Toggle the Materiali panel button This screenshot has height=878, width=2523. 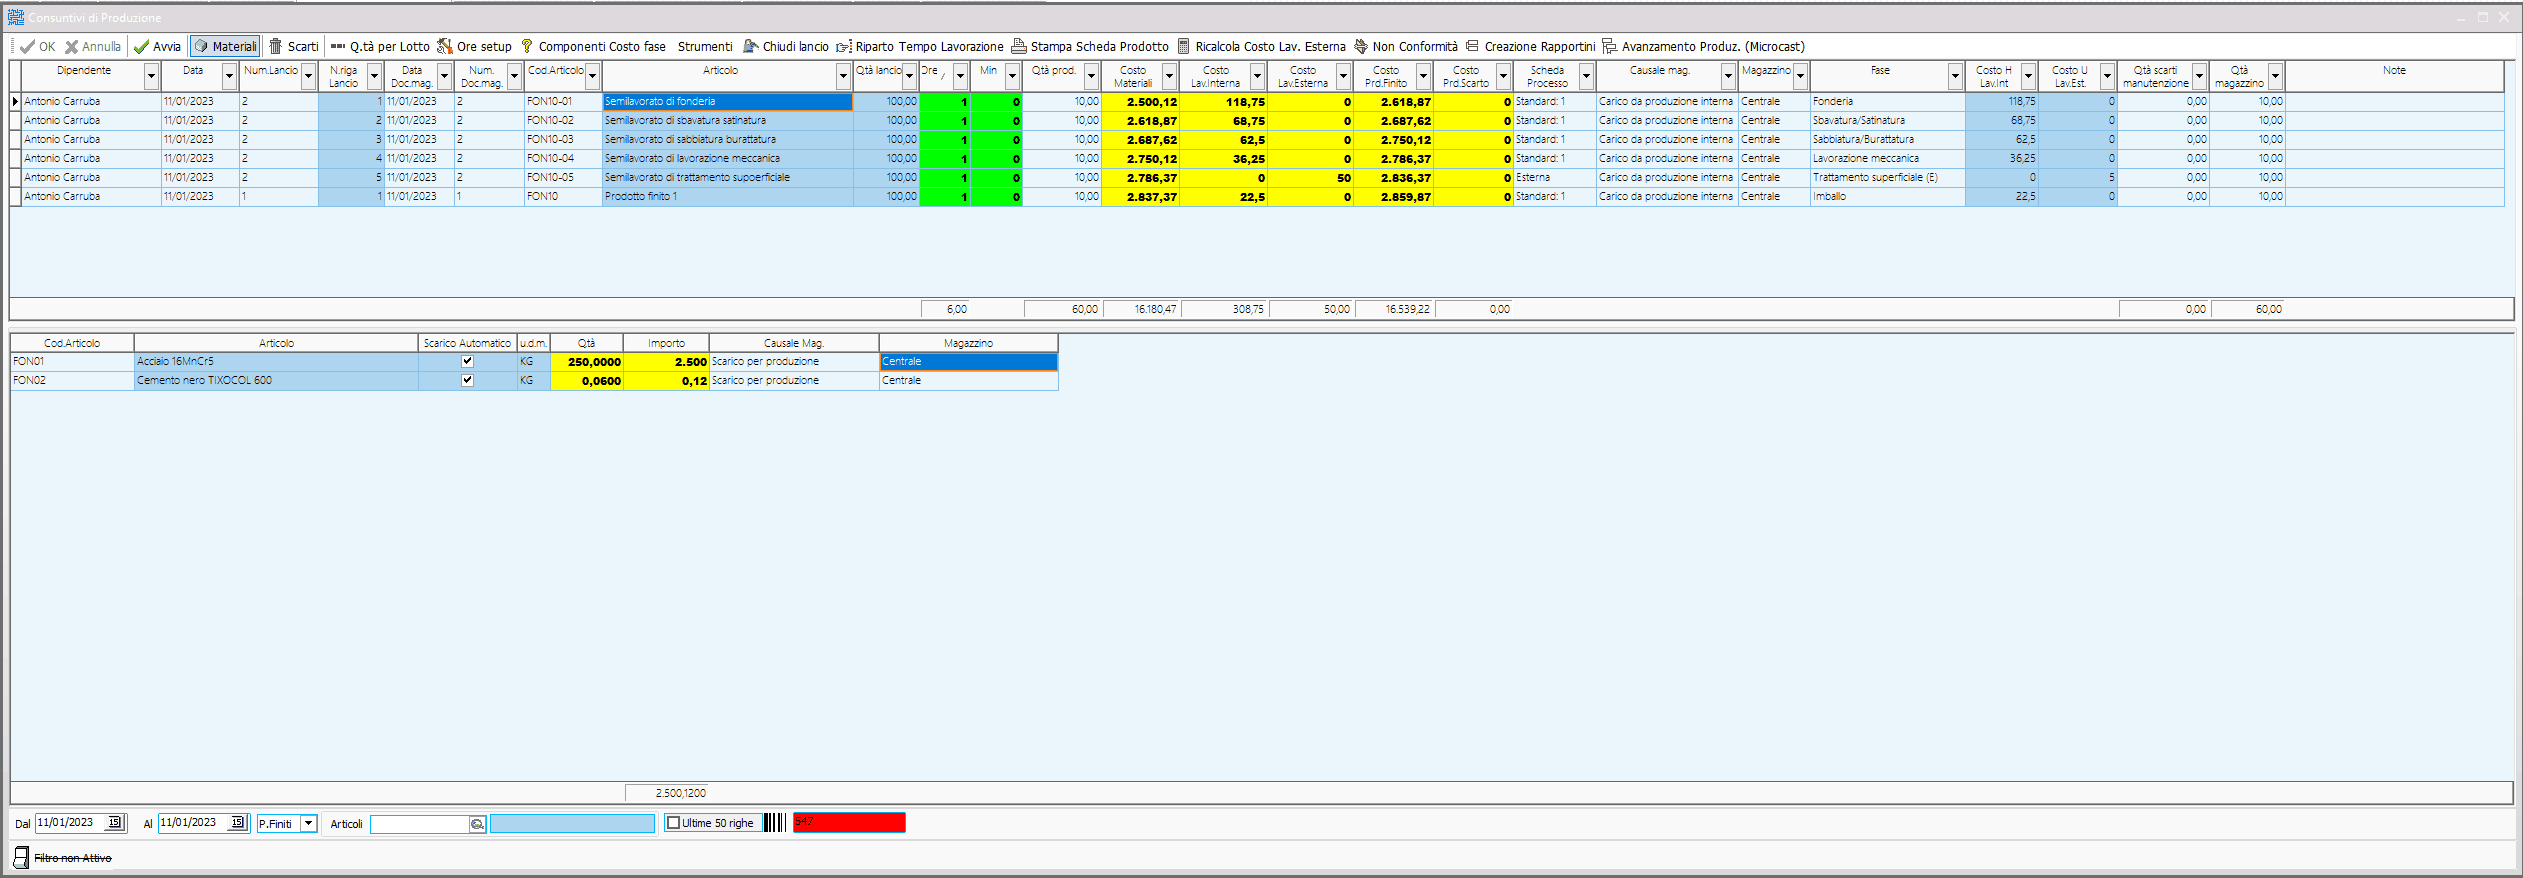point(225,46)
